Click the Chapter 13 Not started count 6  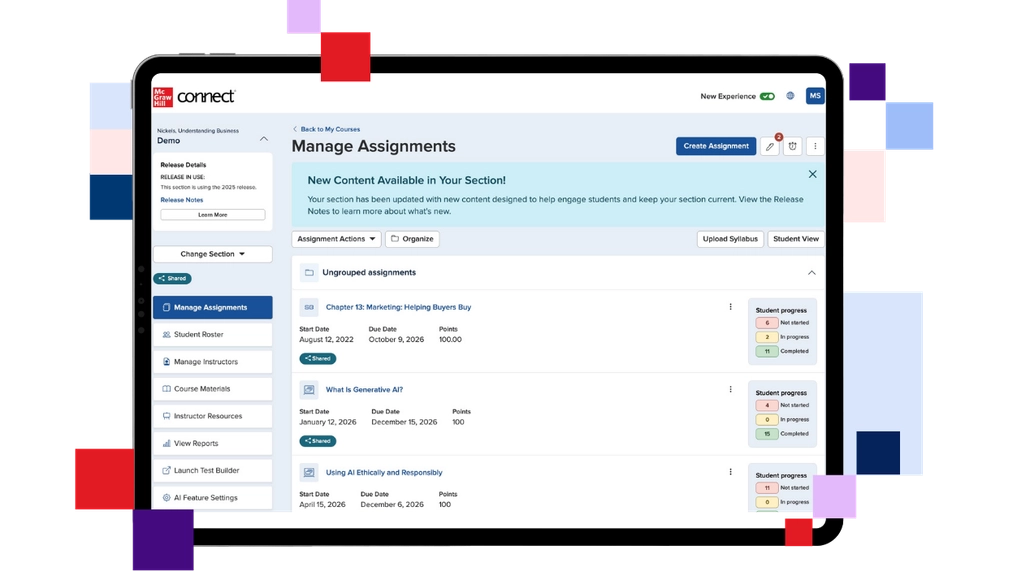767,323
